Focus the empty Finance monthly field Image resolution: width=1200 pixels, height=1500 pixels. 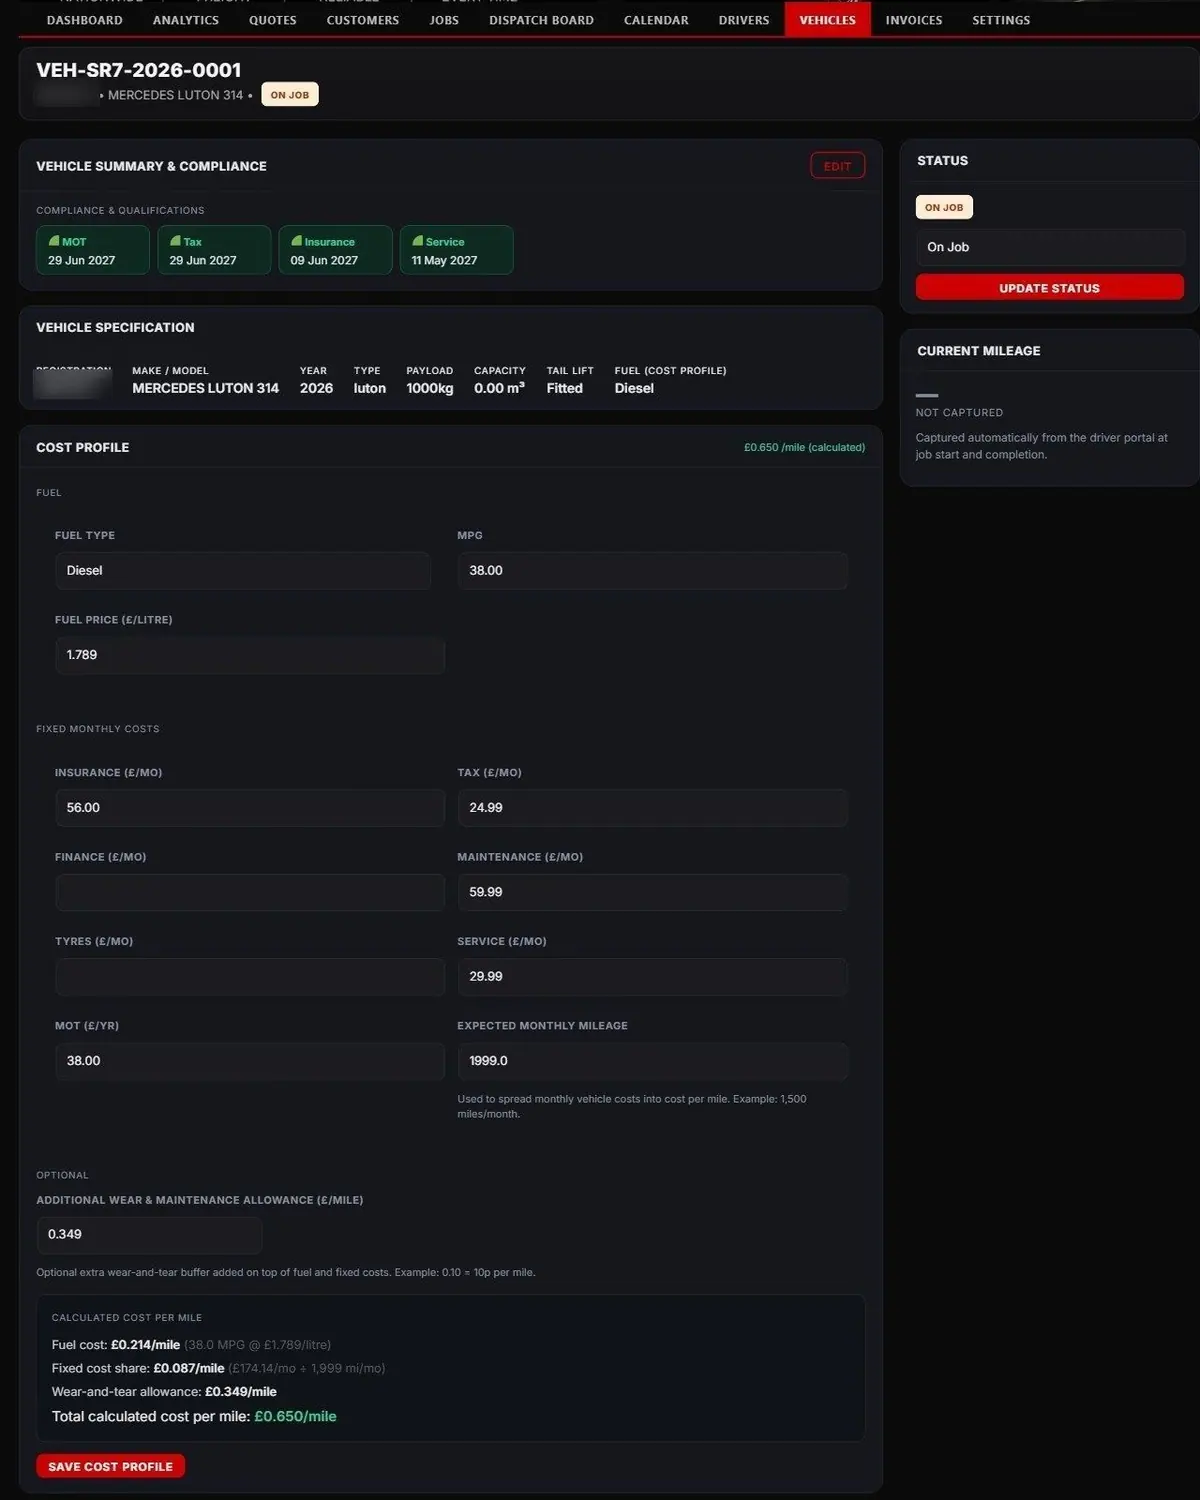click(x=250, y=892)
